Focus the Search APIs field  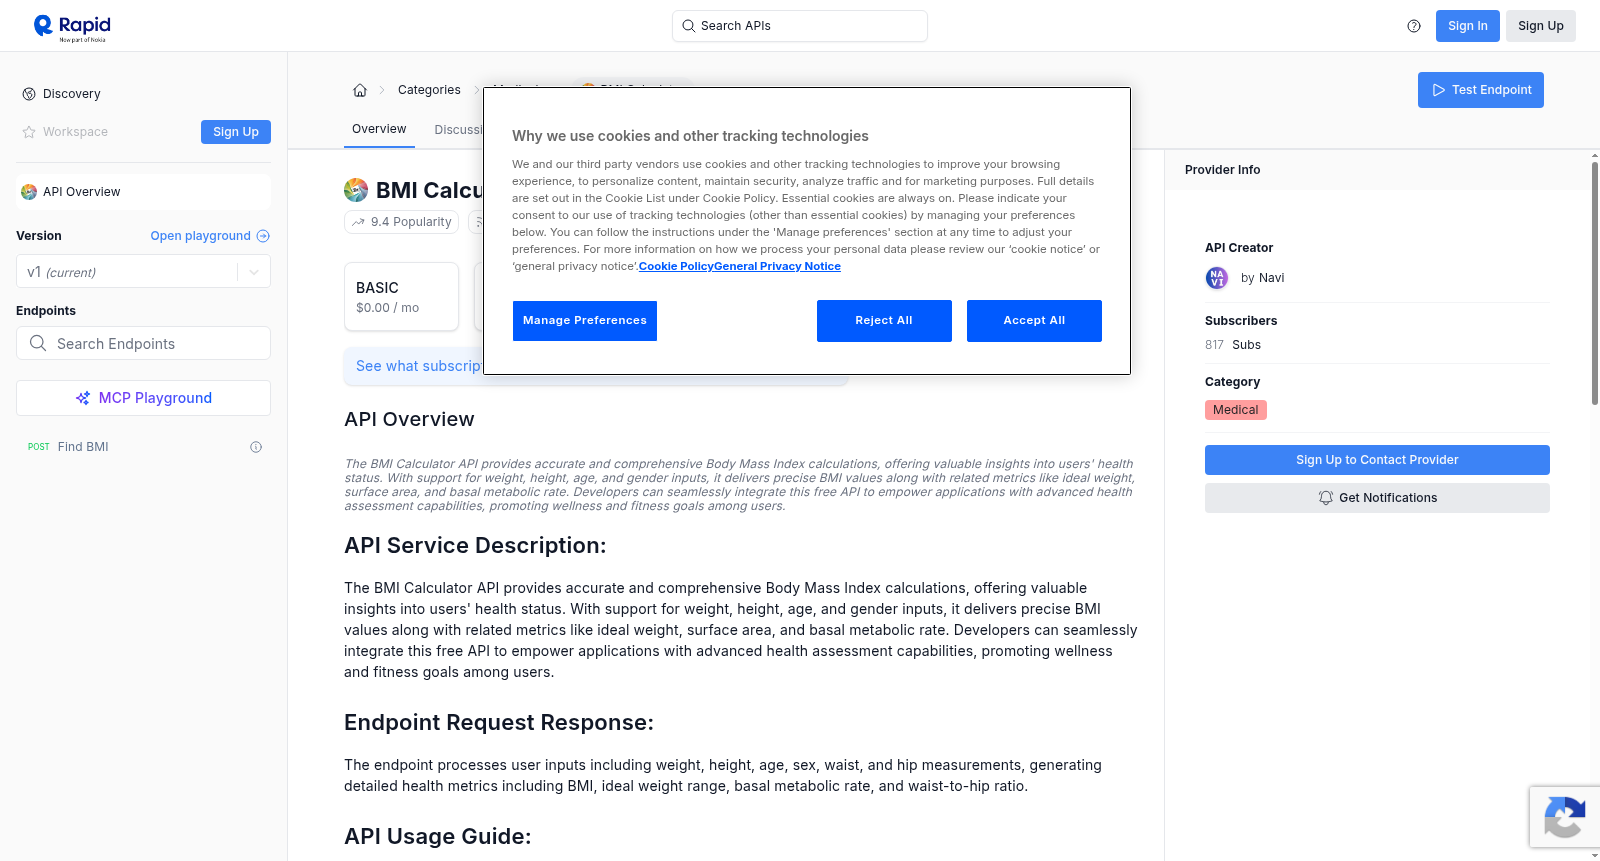coord(800,26)
